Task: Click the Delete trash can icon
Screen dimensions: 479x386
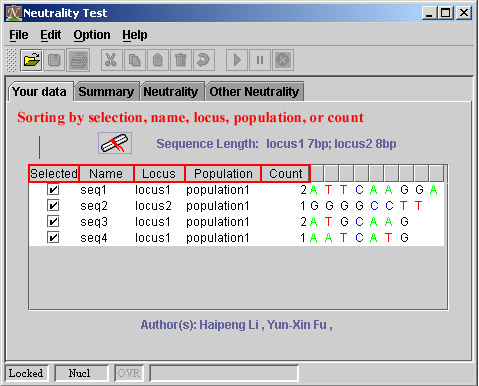Action: (181, 60)
